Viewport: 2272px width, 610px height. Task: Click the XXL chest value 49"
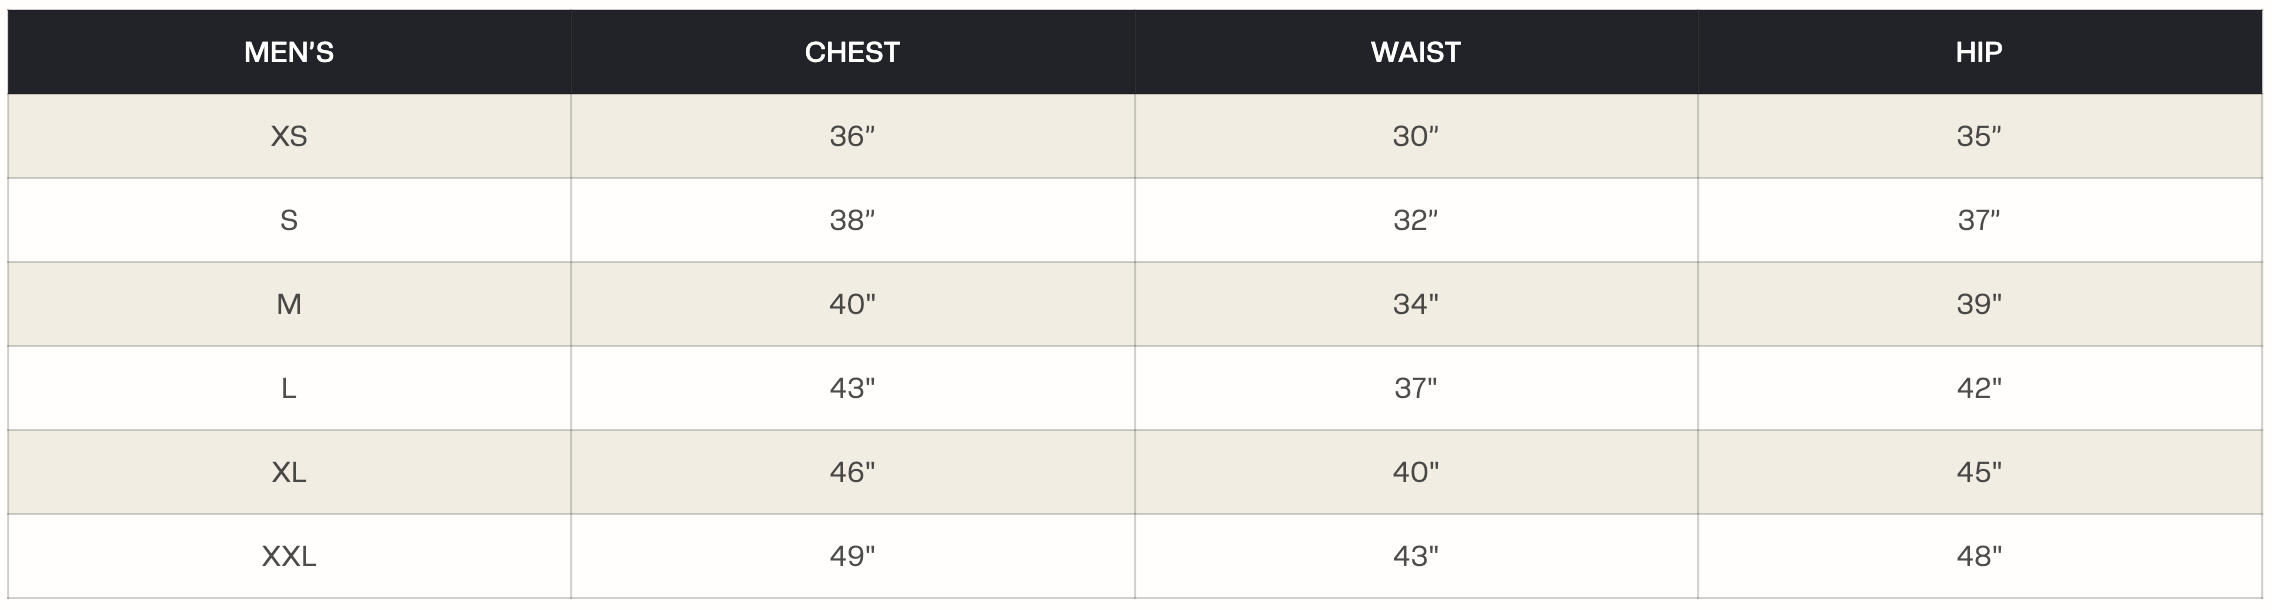click(x=852, y=556)
